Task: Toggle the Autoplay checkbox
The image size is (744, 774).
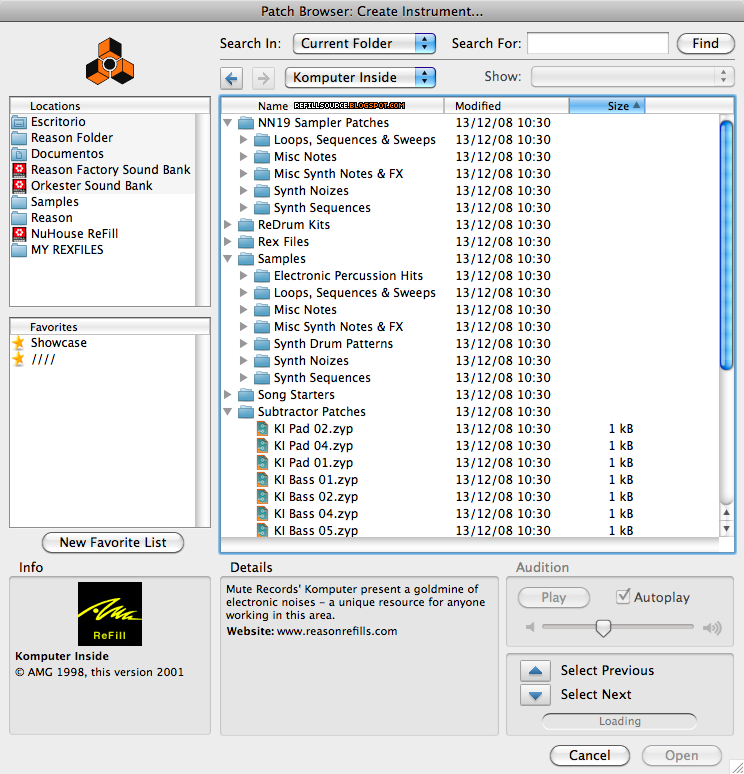Action: point(623,597)
